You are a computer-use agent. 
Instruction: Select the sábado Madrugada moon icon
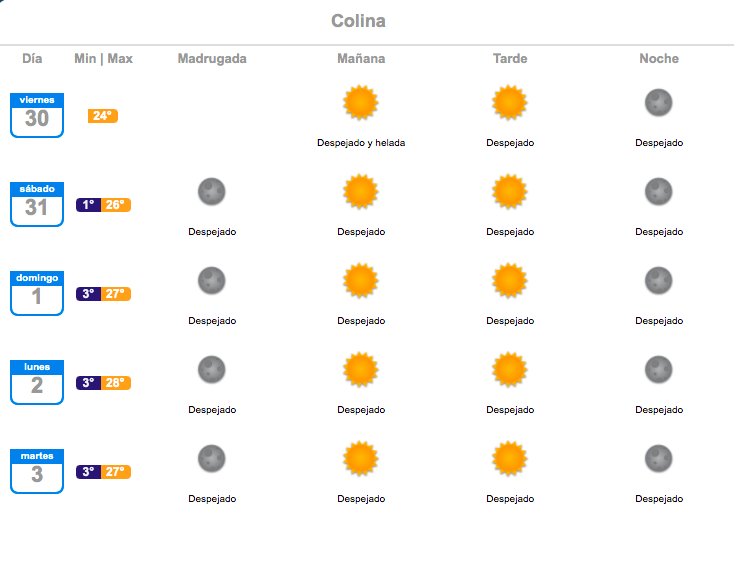tap(212, 192)
